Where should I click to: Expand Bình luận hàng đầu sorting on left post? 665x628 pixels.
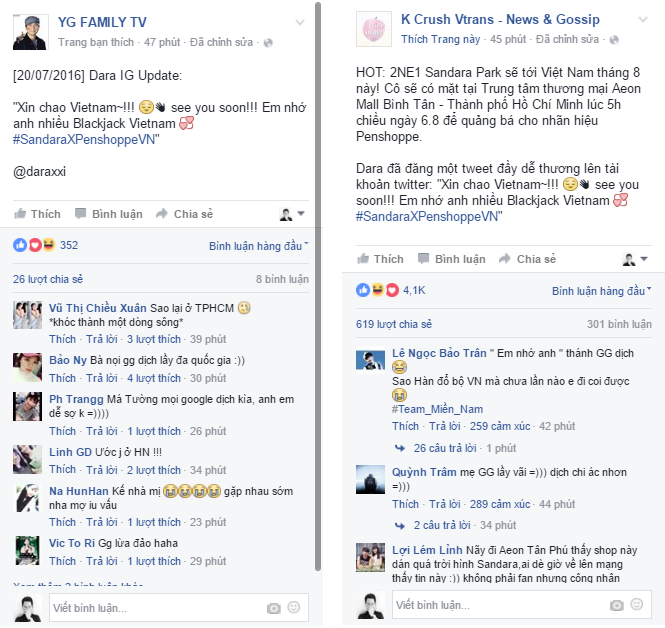(x=259, y=246)
